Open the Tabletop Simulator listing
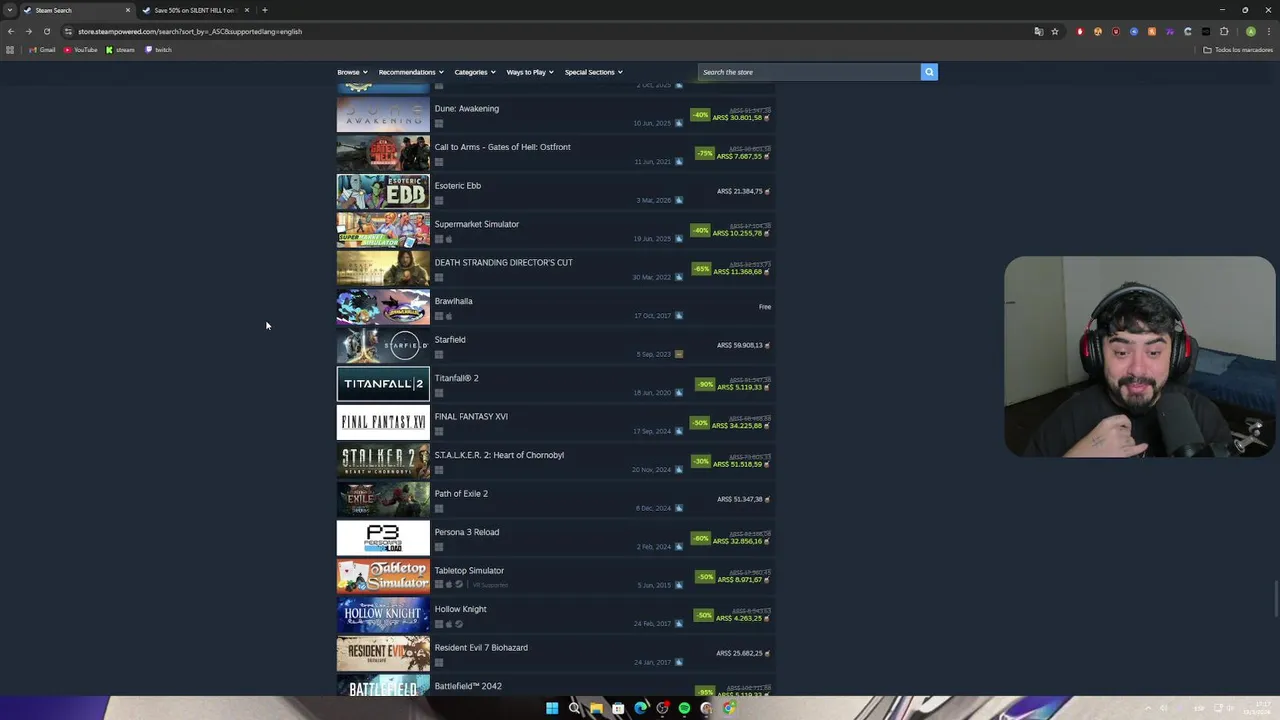Viewport: 1280px width, 720px height. tap(555, 577)
